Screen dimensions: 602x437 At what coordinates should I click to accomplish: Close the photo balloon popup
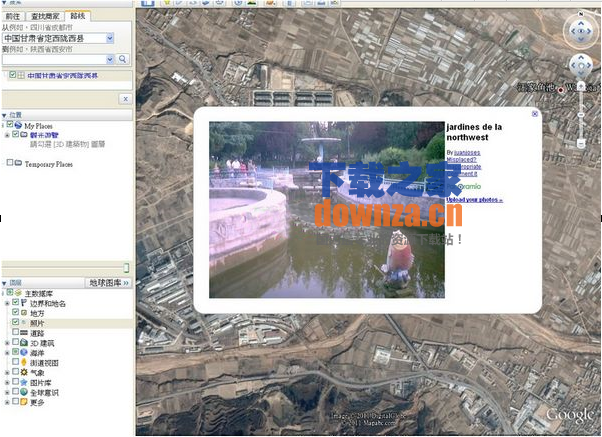coord(534,114)
